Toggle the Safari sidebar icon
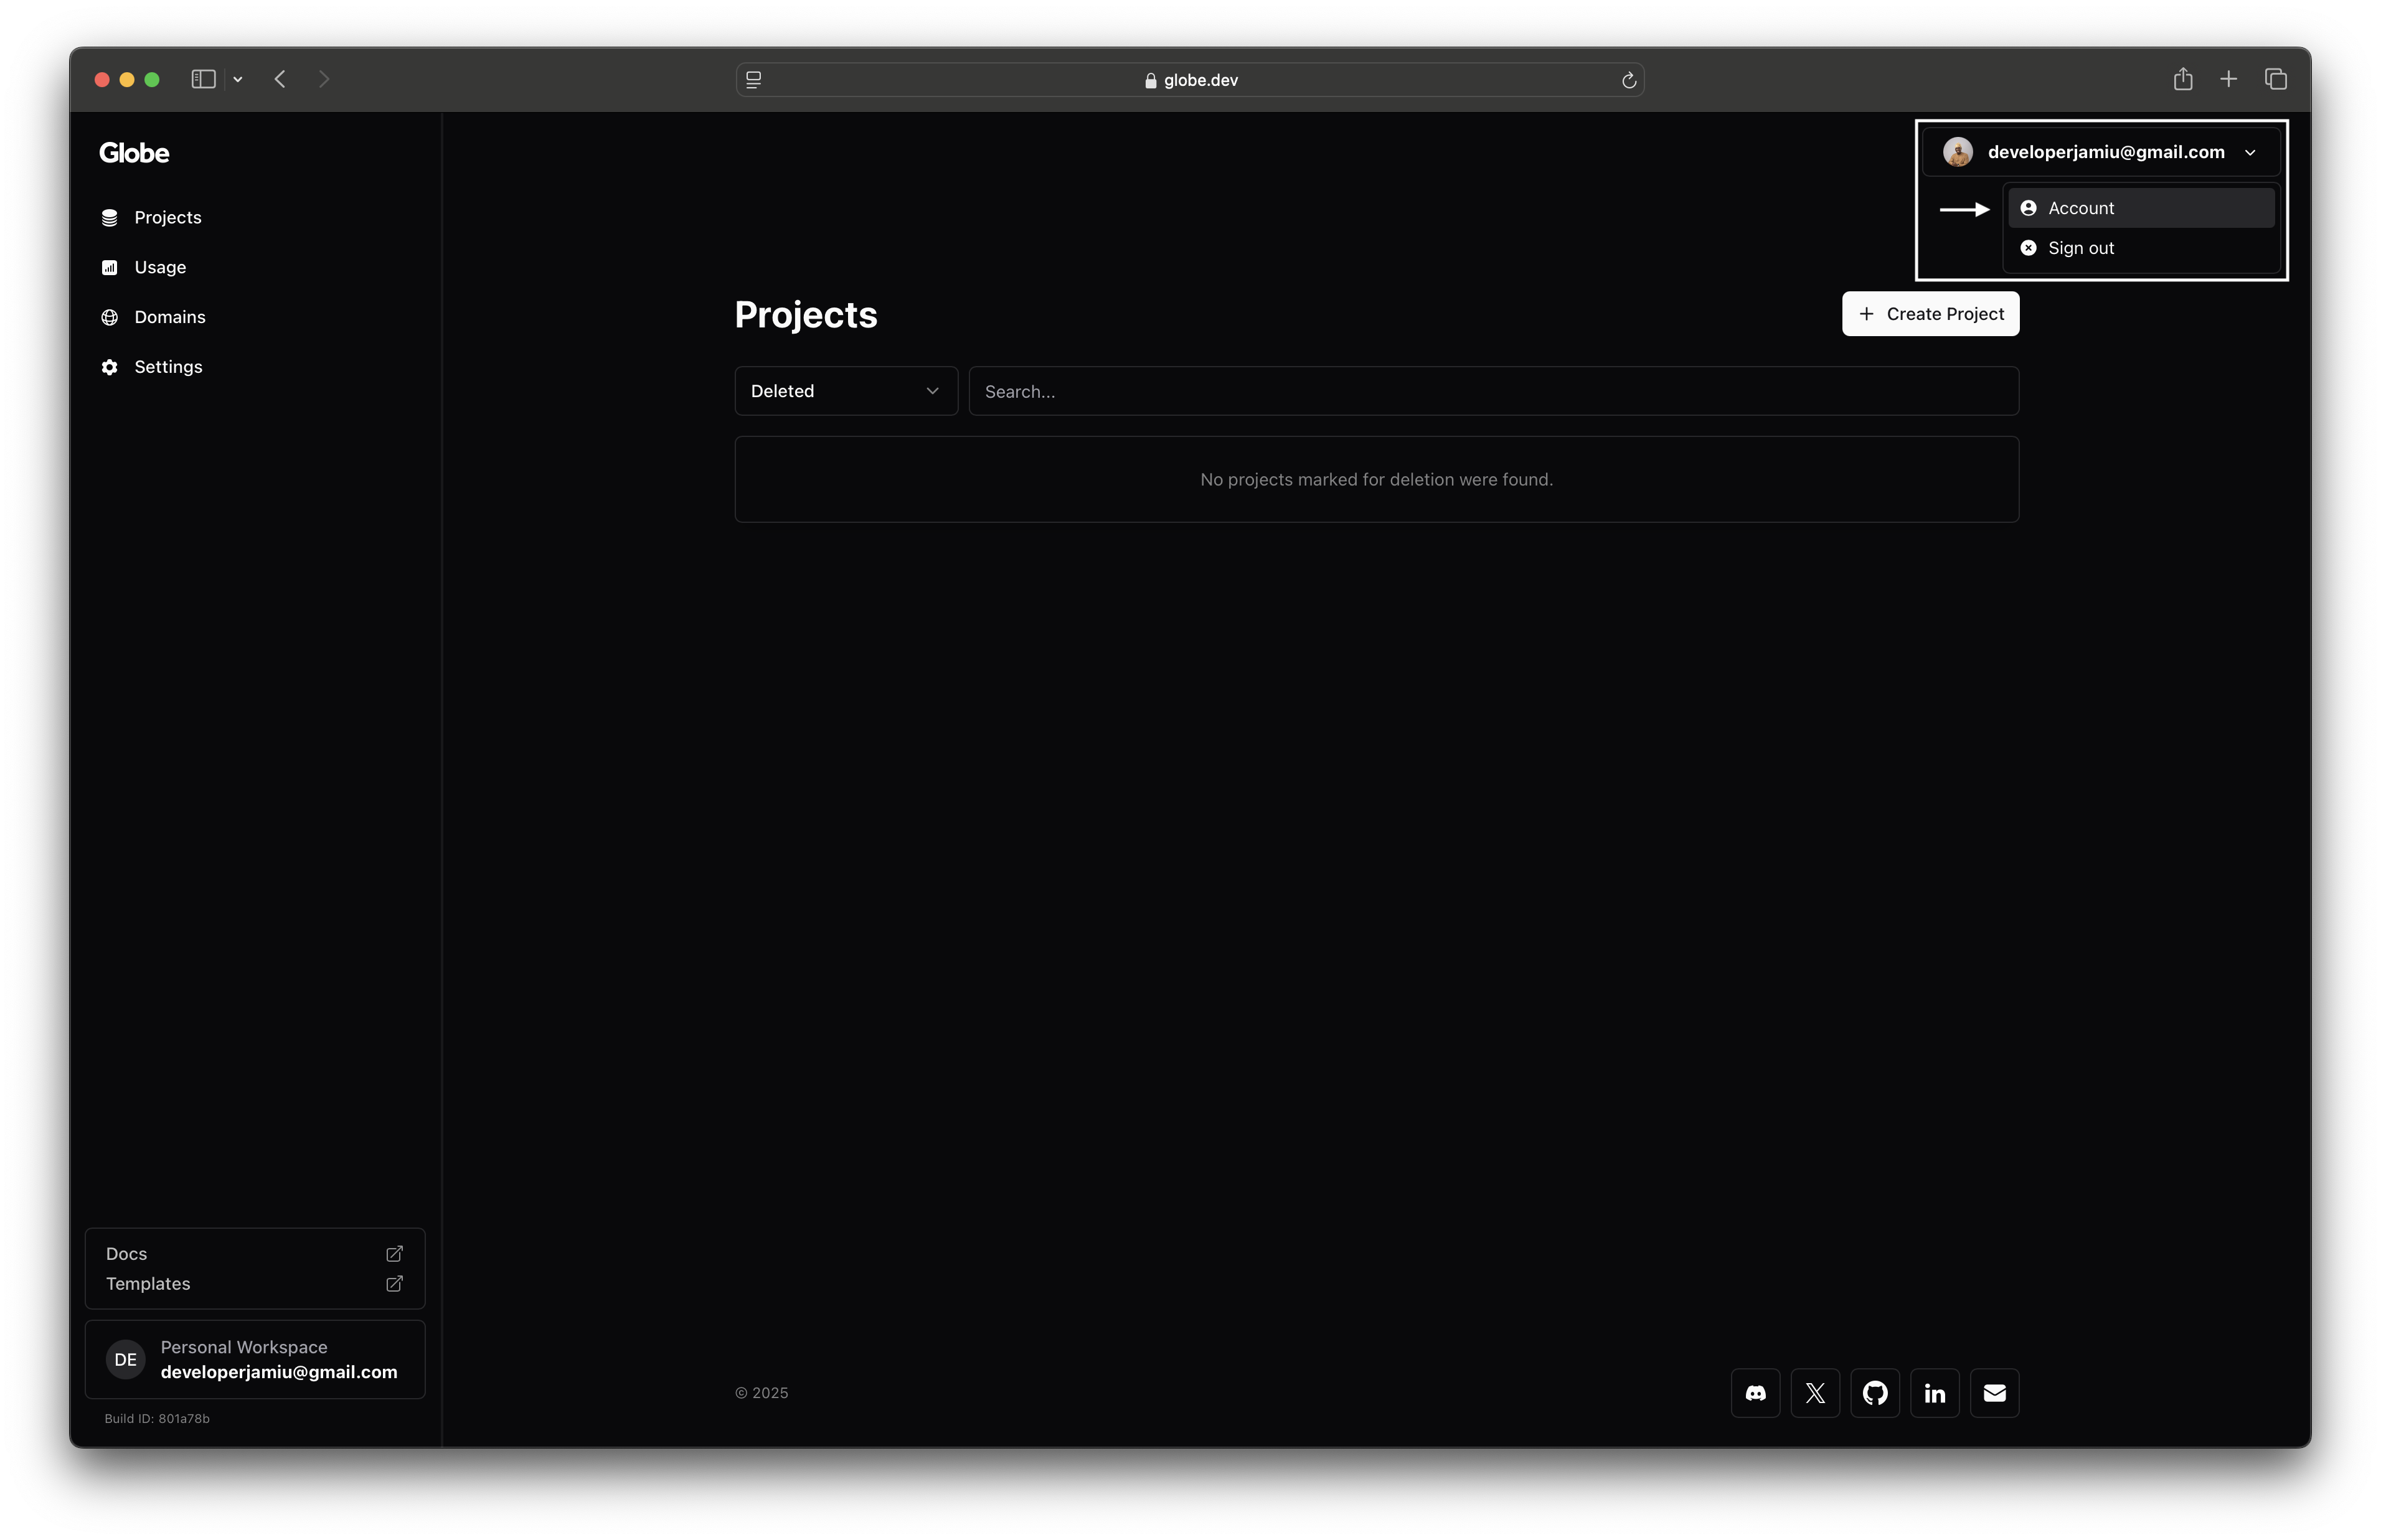This screenshot has width=2381, height=1540. click(x=203, y=79)
